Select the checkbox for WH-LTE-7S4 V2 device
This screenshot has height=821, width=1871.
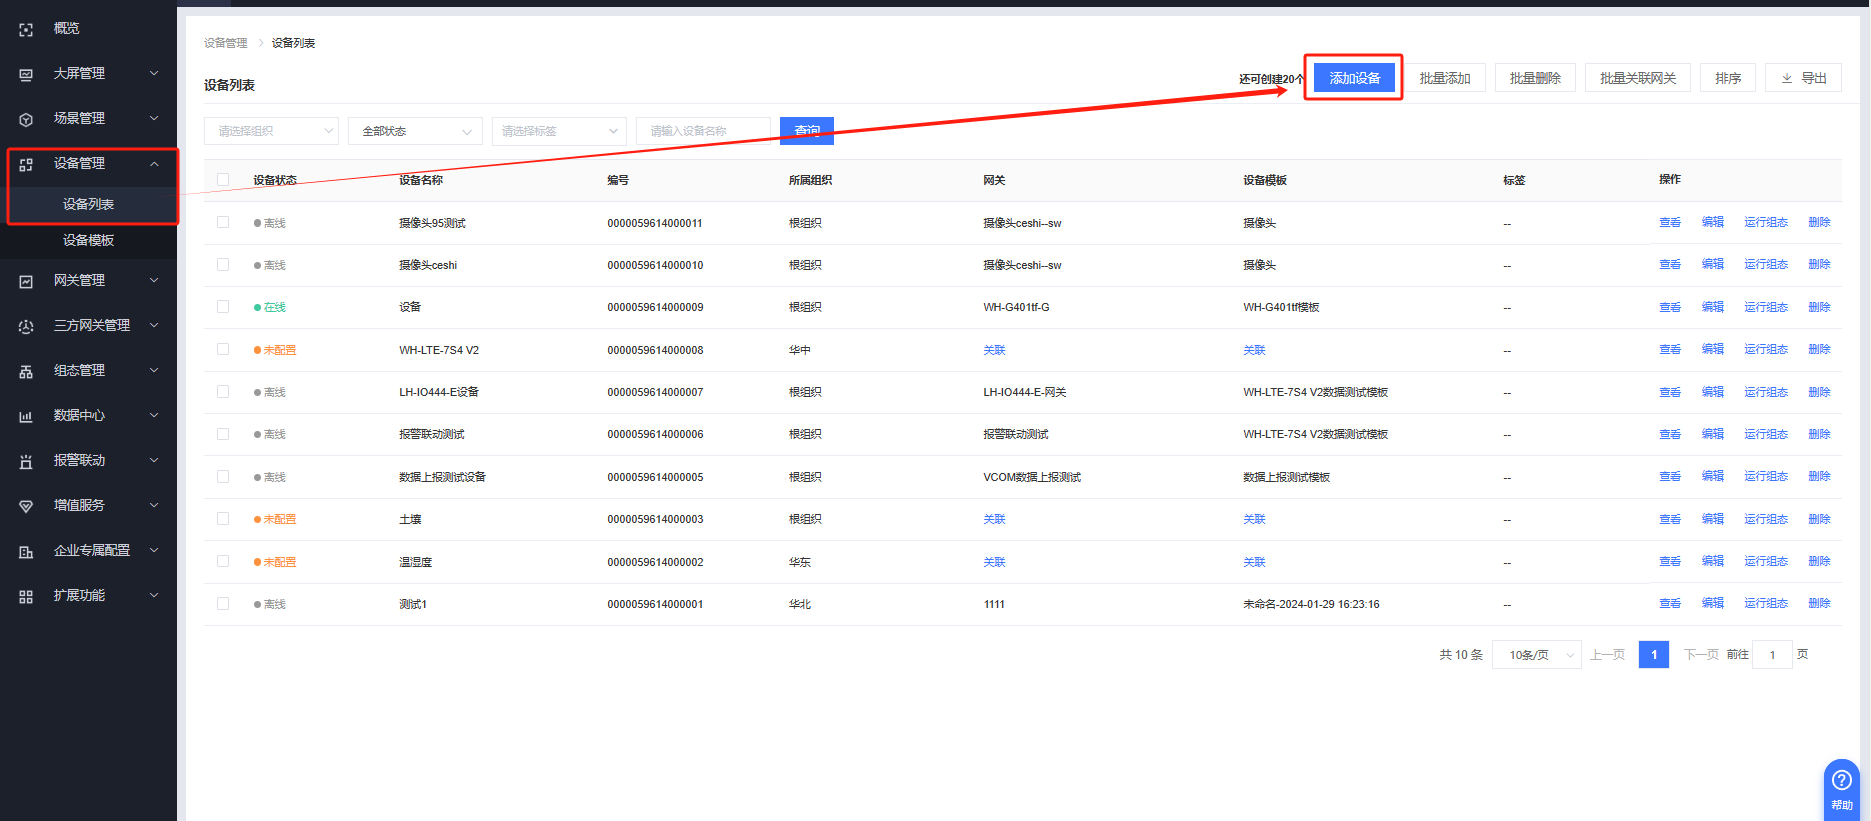(223, 349)
